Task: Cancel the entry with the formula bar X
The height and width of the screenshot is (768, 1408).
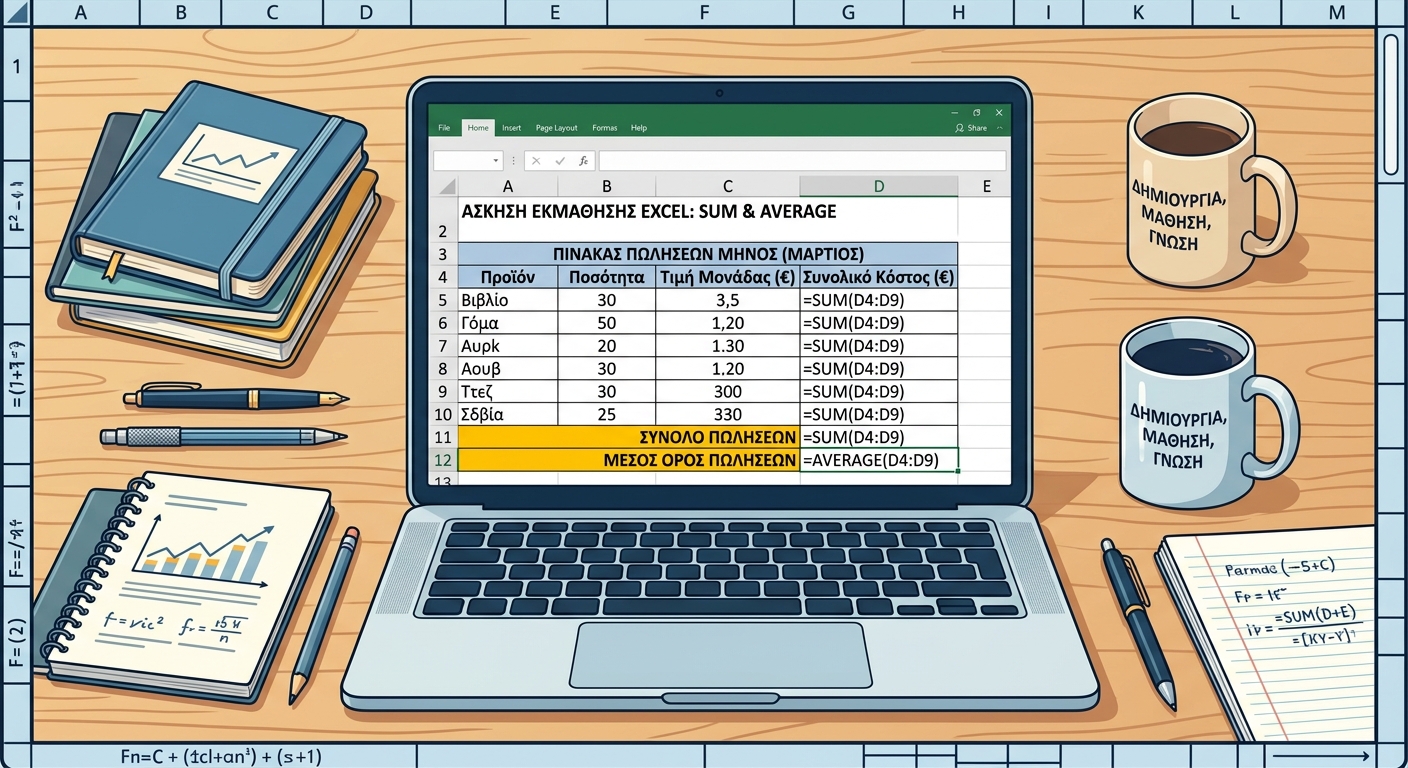Action: (x=536, y=161)
